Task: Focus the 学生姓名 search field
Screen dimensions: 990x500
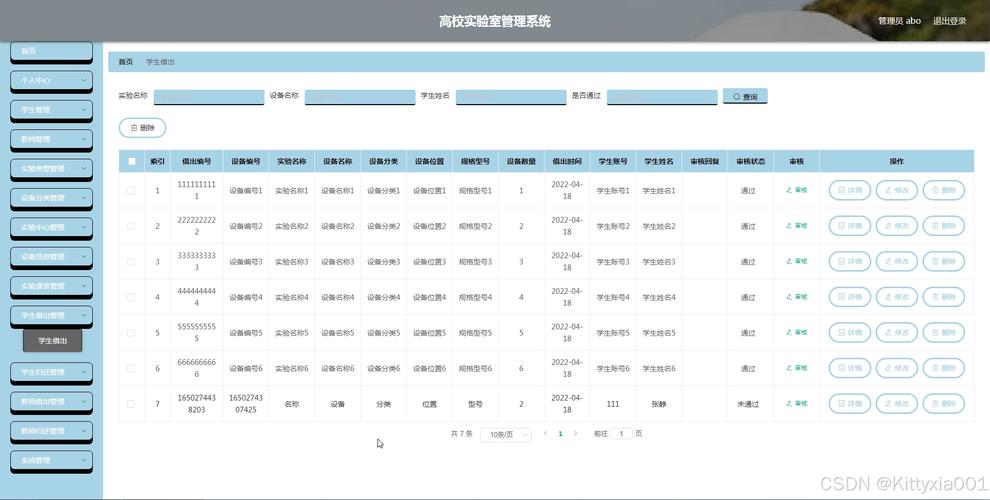Action: coord(511,97)
